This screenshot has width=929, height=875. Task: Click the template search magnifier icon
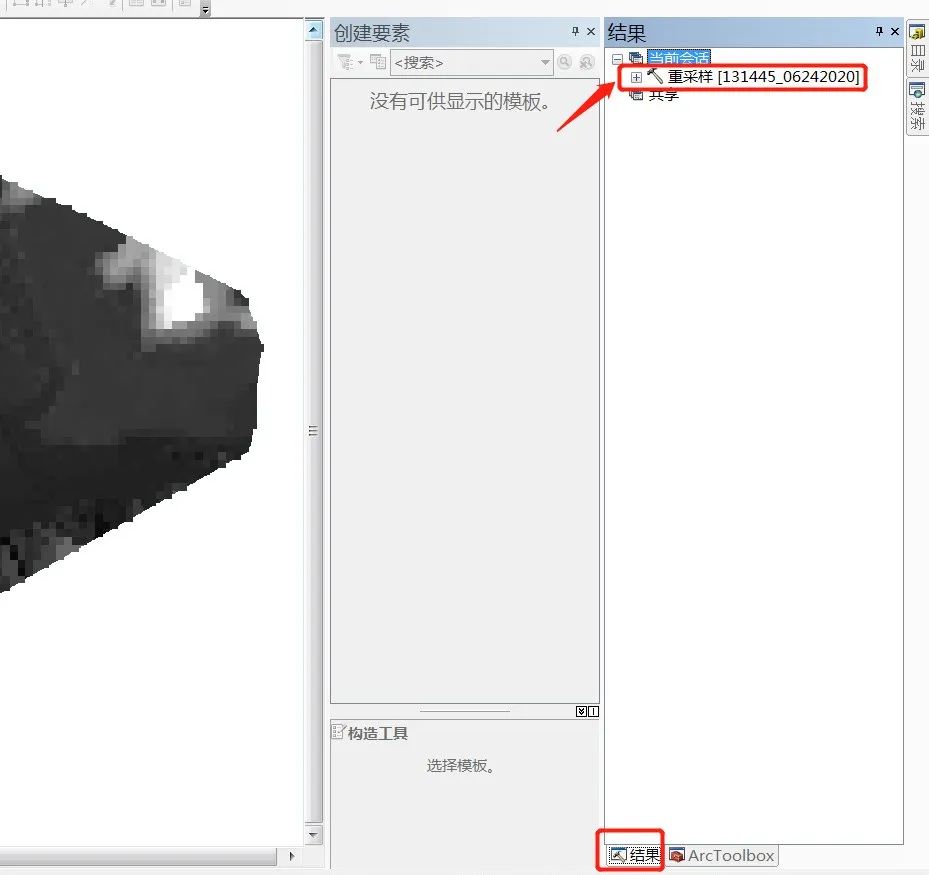tap(565, 62)
